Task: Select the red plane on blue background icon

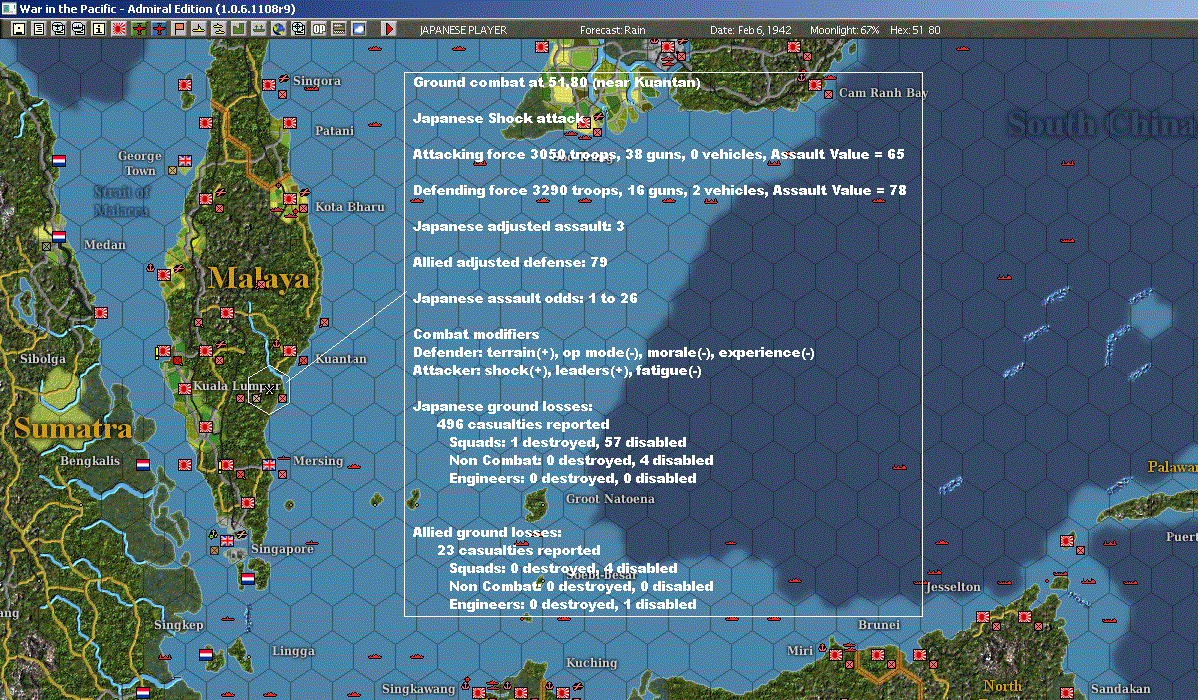Action: [x=158, y=29]
